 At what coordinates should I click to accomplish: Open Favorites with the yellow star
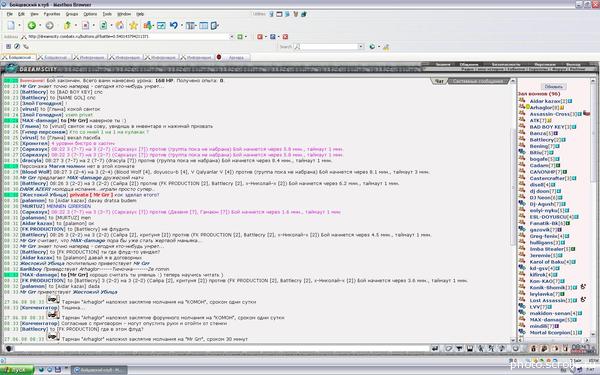(x=134, y=26)
